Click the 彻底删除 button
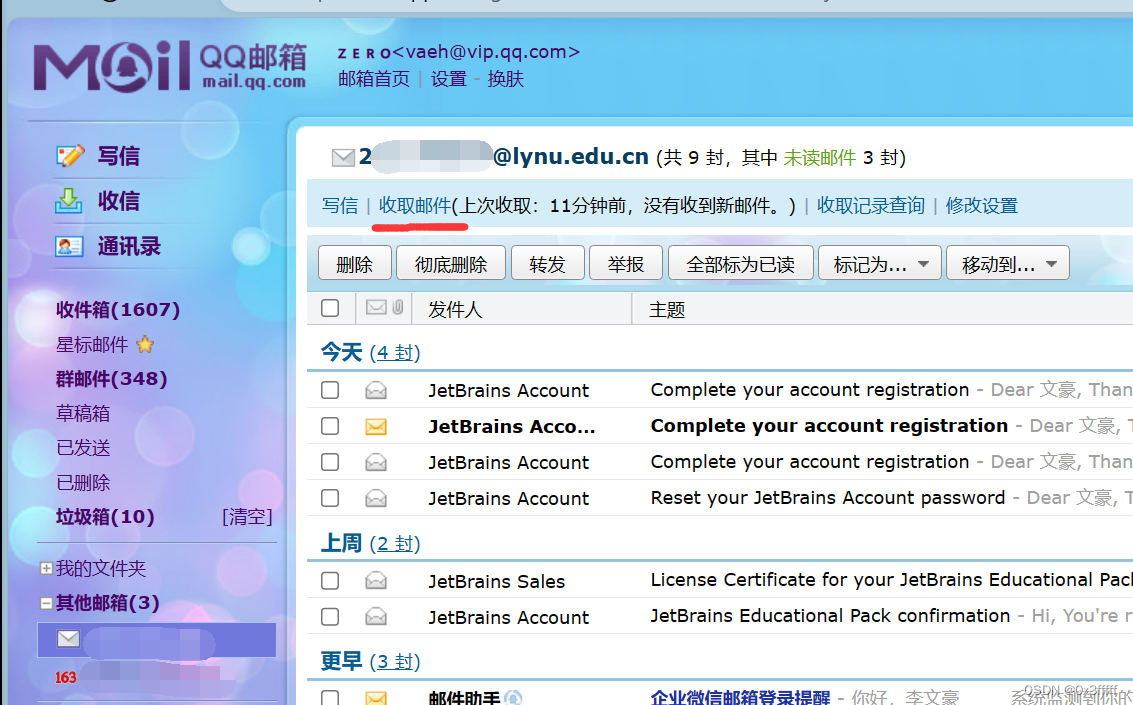1133x705 pixels. (451, 264)
